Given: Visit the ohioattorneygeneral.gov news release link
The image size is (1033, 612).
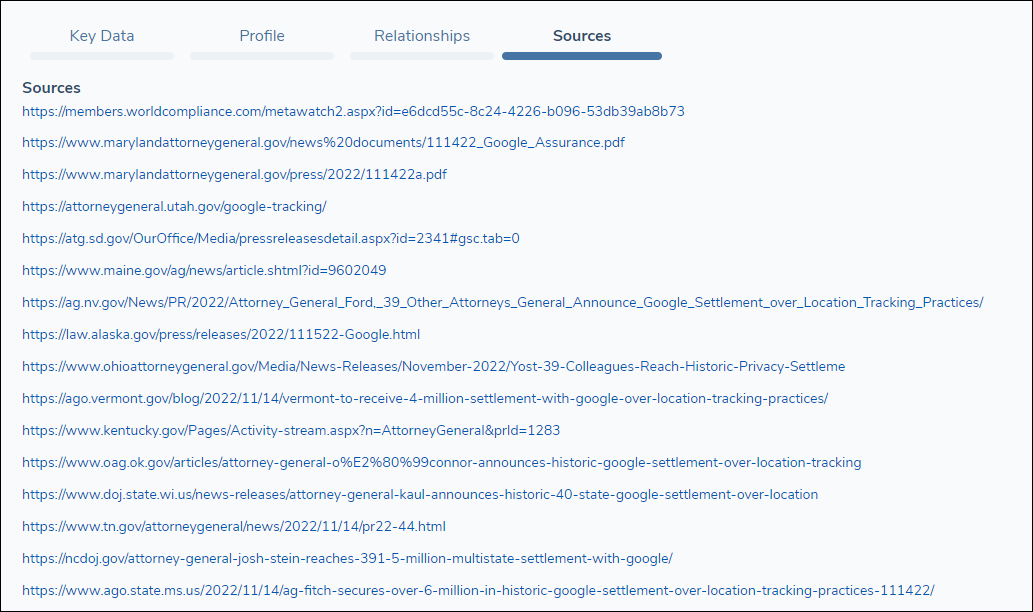Looking at the screenshot, I should point(433,367).
